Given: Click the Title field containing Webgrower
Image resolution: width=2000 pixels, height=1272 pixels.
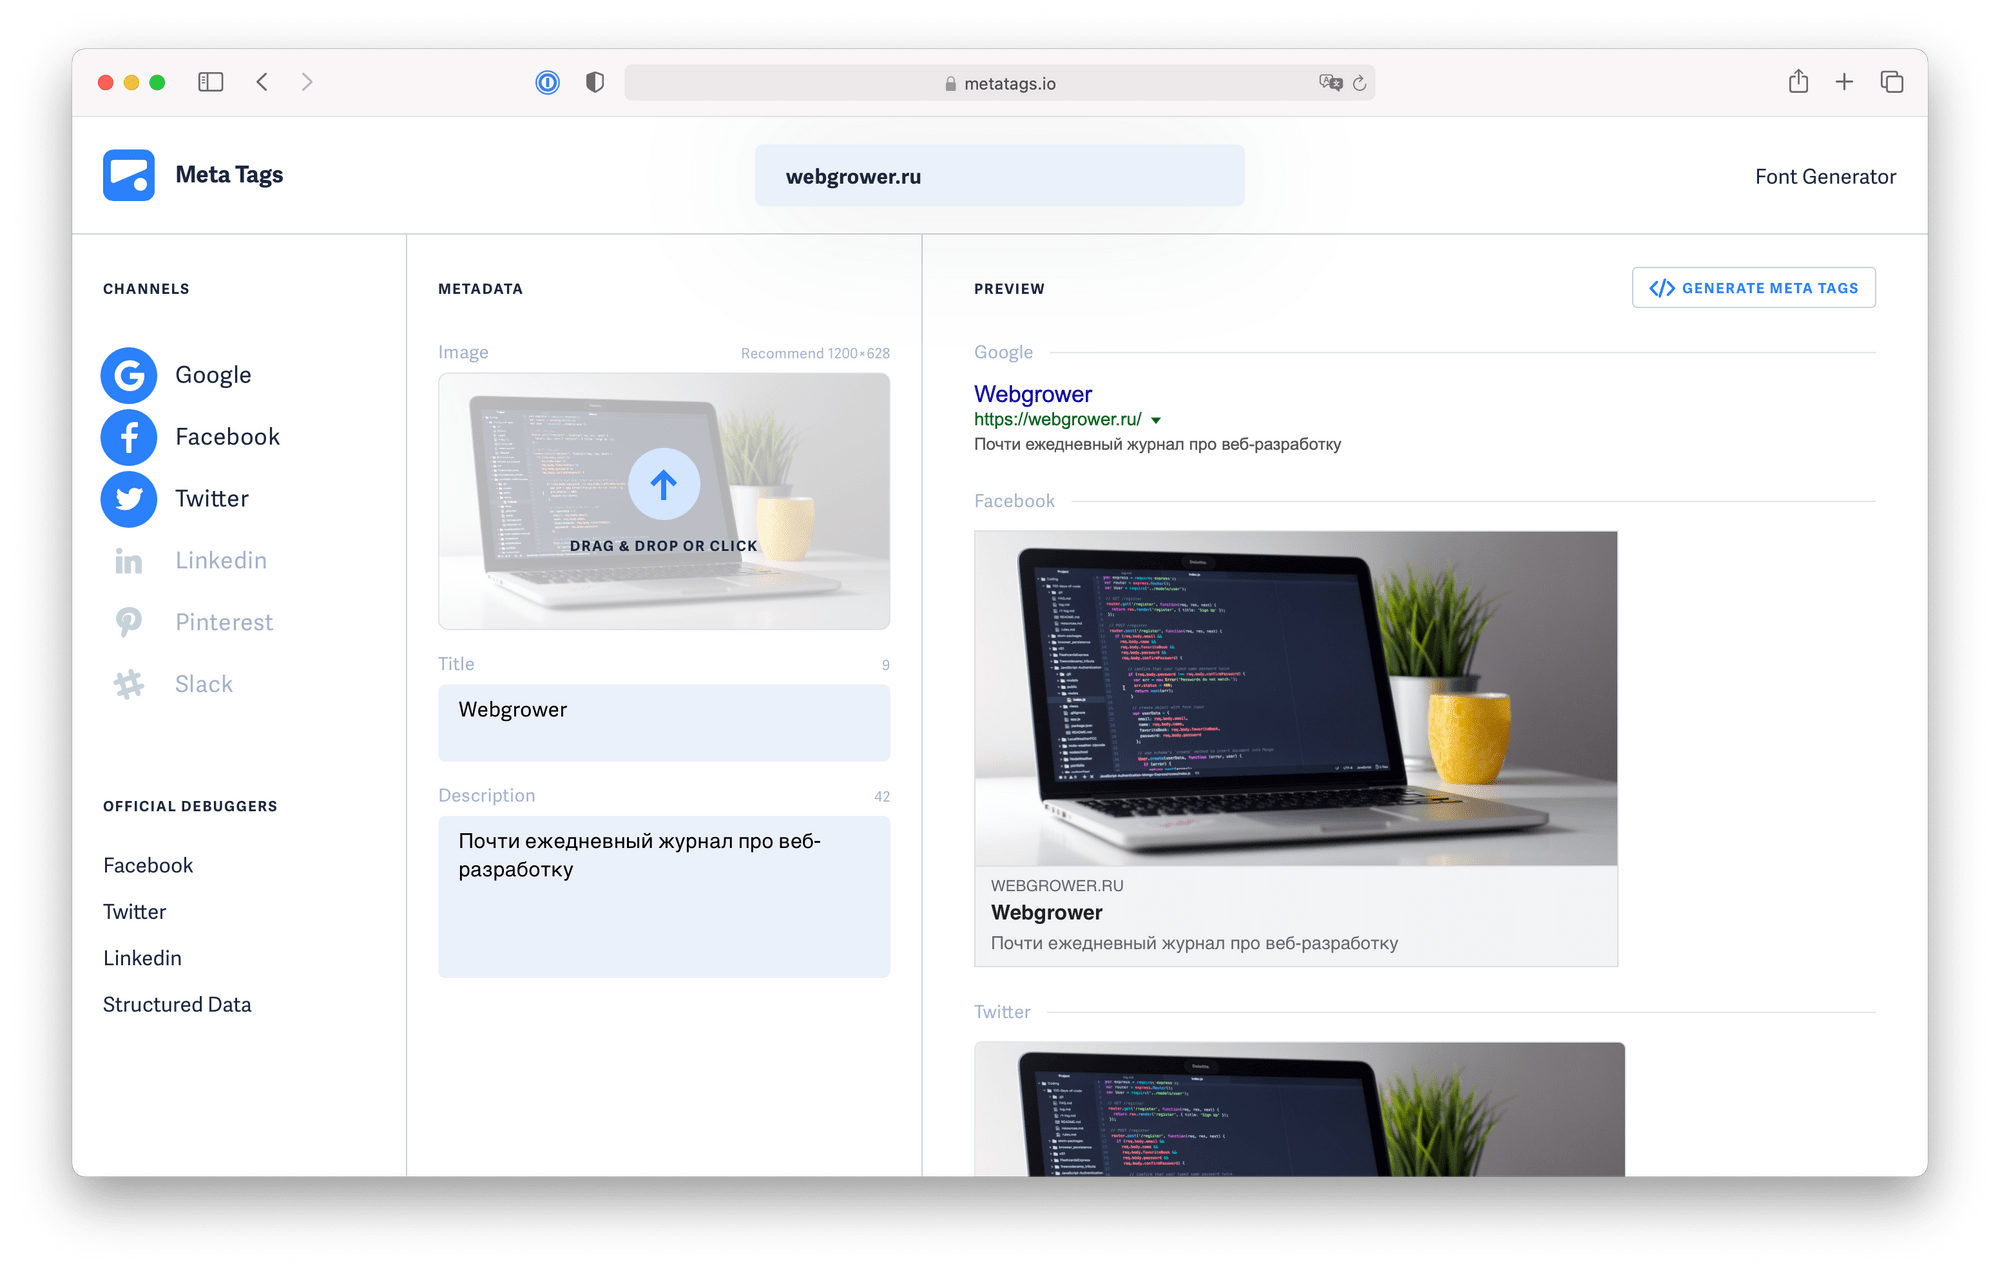Looking at the screenshot, I should [664, 723].
